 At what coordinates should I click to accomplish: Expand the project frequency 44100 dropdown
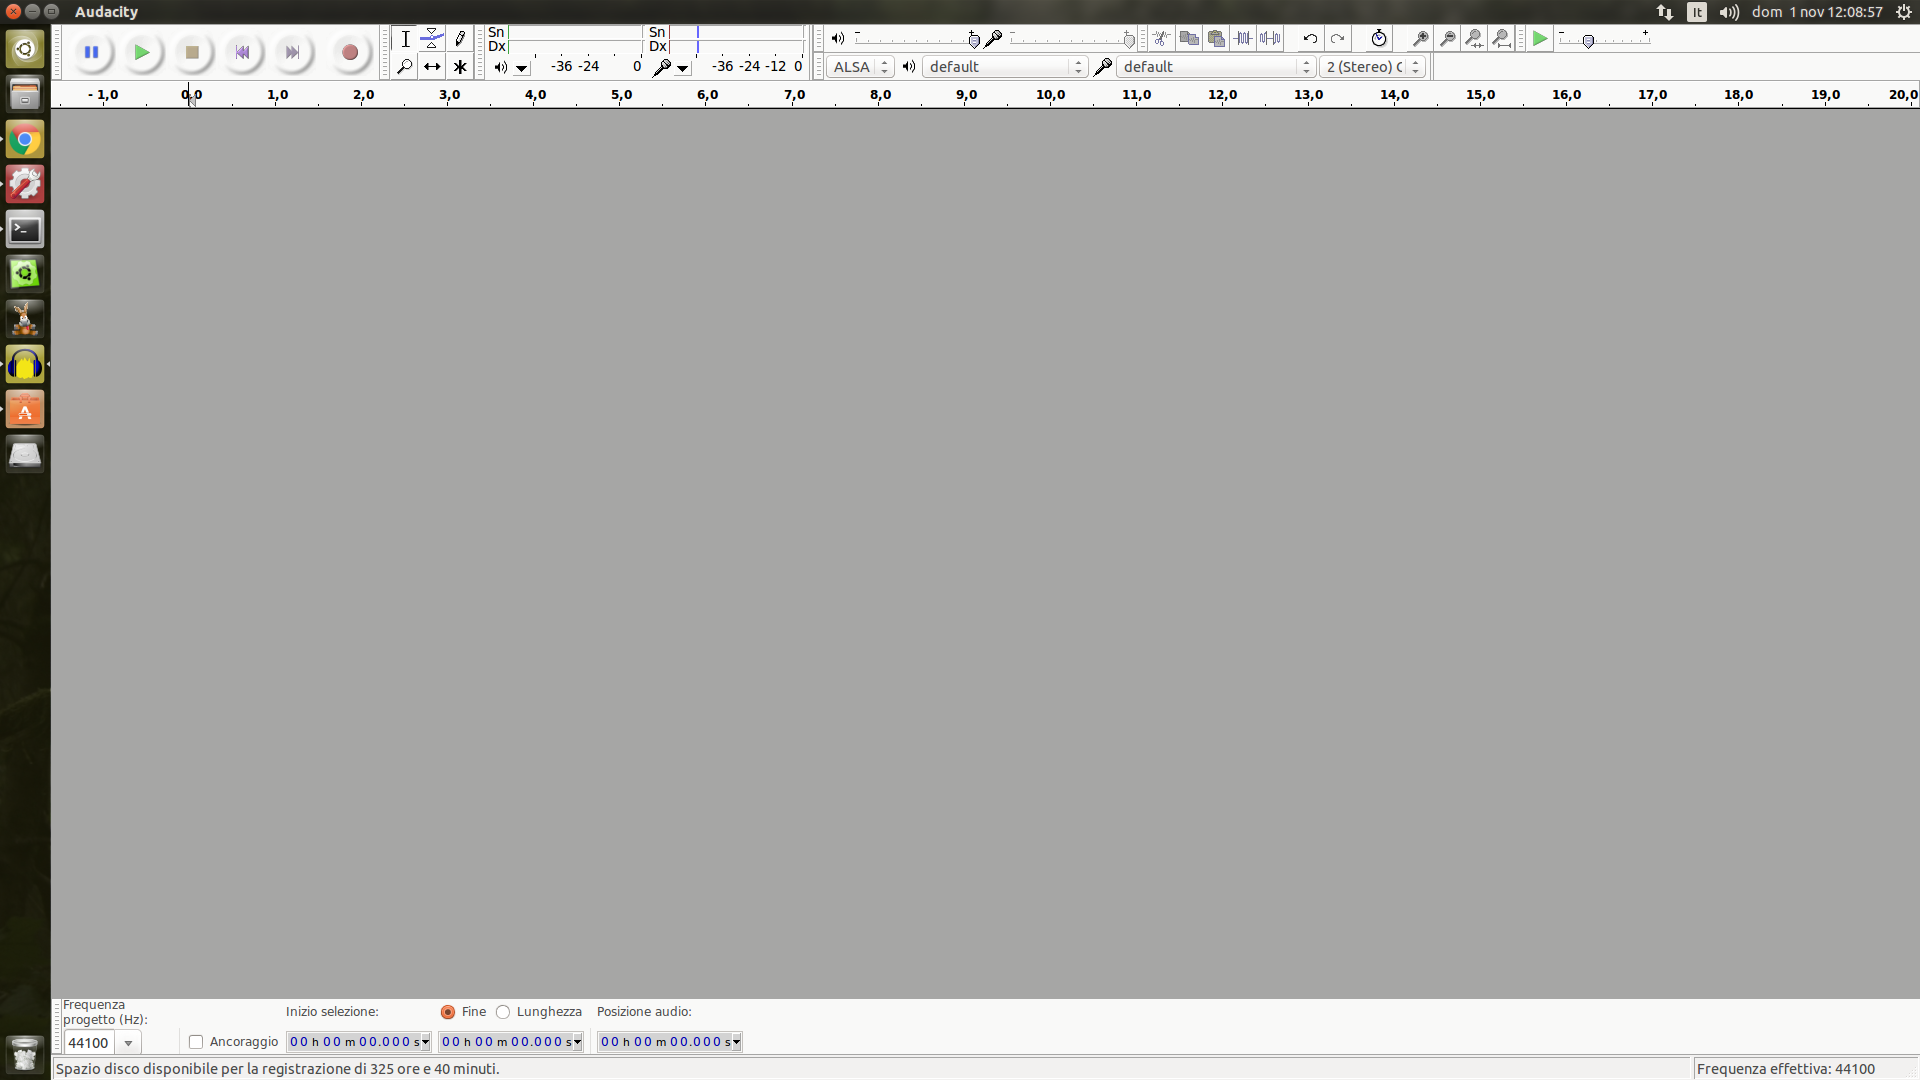pyautogui.click(x=128, y=1043)
